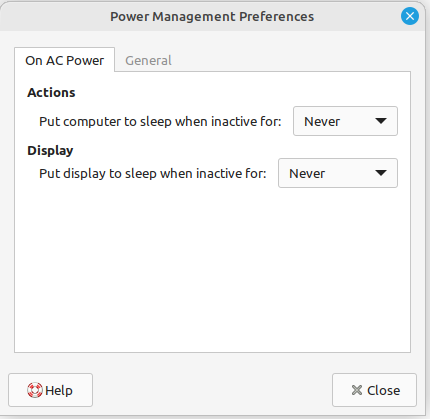Image resolution: width=430 pixels, height=419 pixels.
Task: Open the Help button
Action: click(50, 390)
